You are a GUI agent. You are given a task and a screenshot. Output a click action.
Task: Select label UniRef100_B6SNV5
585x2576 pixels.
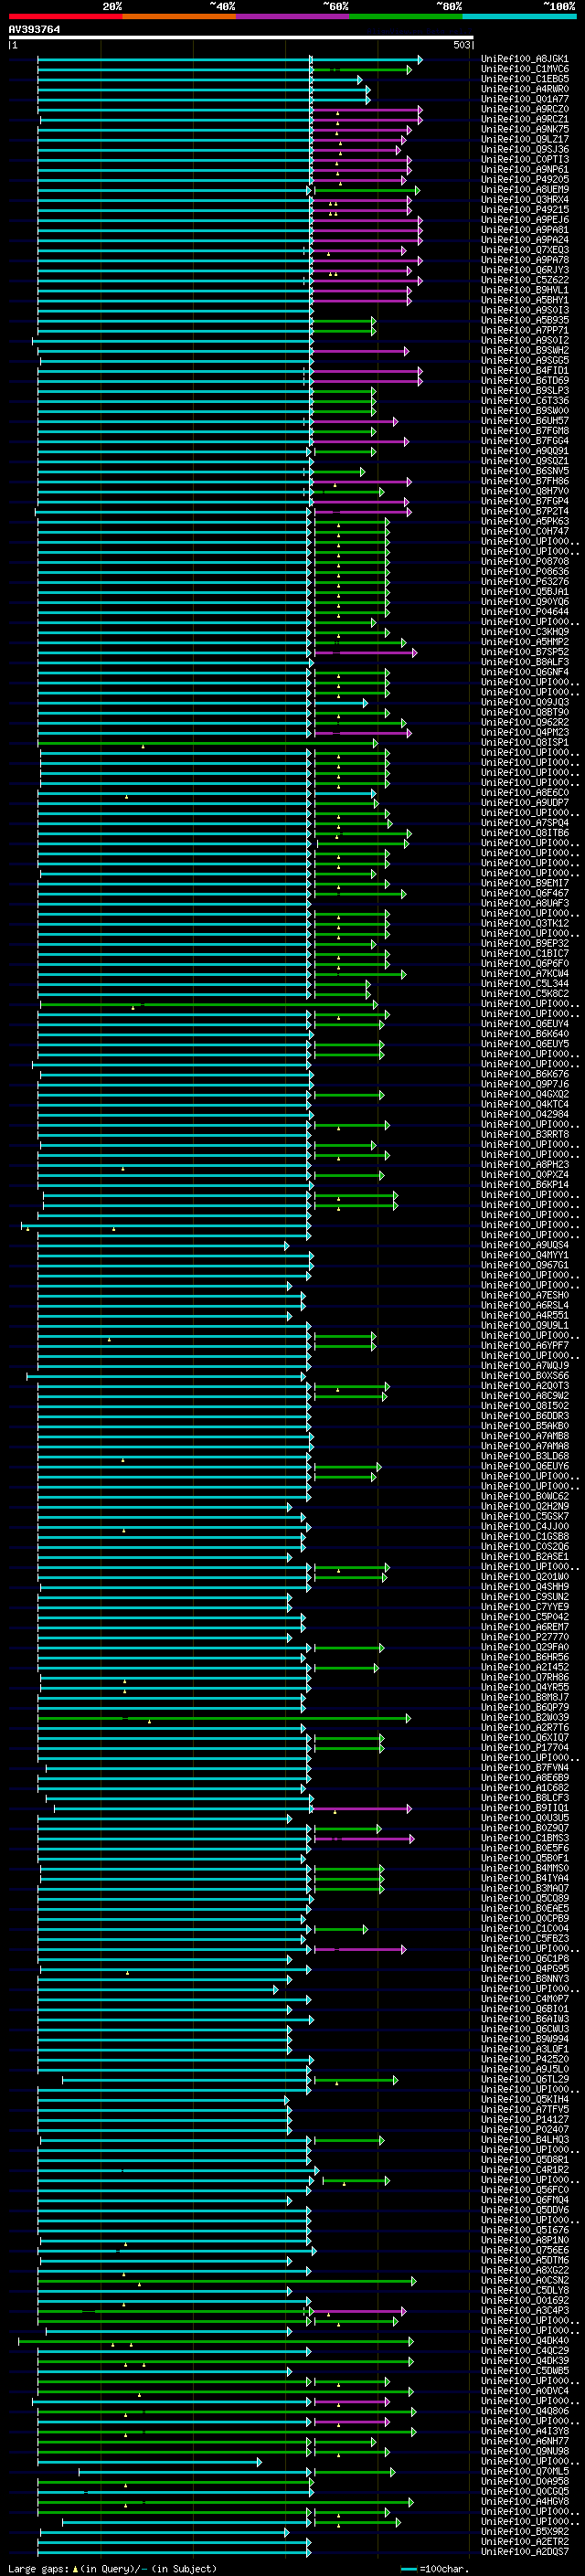pyautogui.click(x=525, y=470)
